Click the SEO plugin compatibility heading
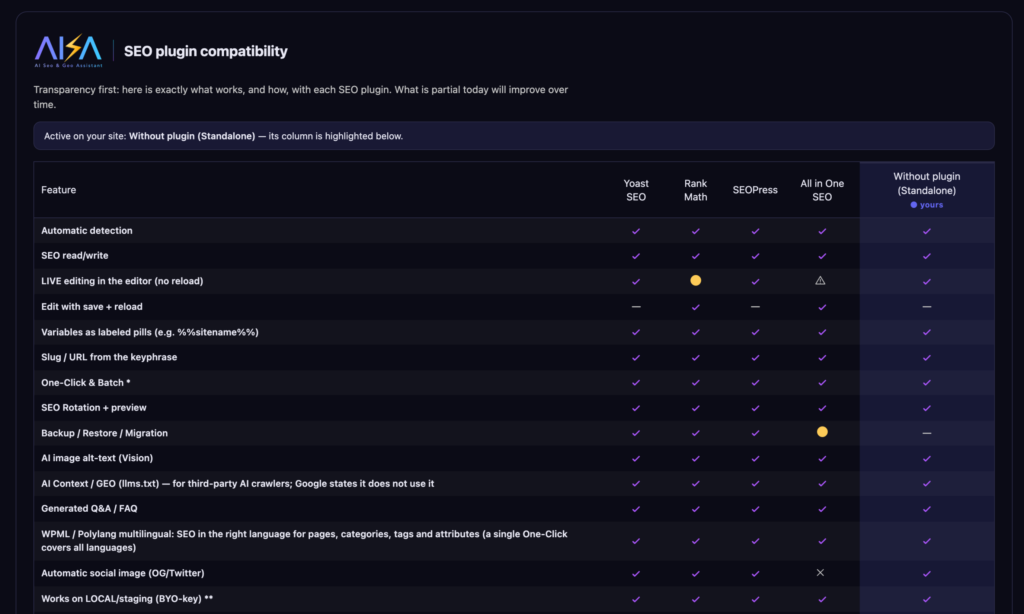 click(x=206, y=51)
